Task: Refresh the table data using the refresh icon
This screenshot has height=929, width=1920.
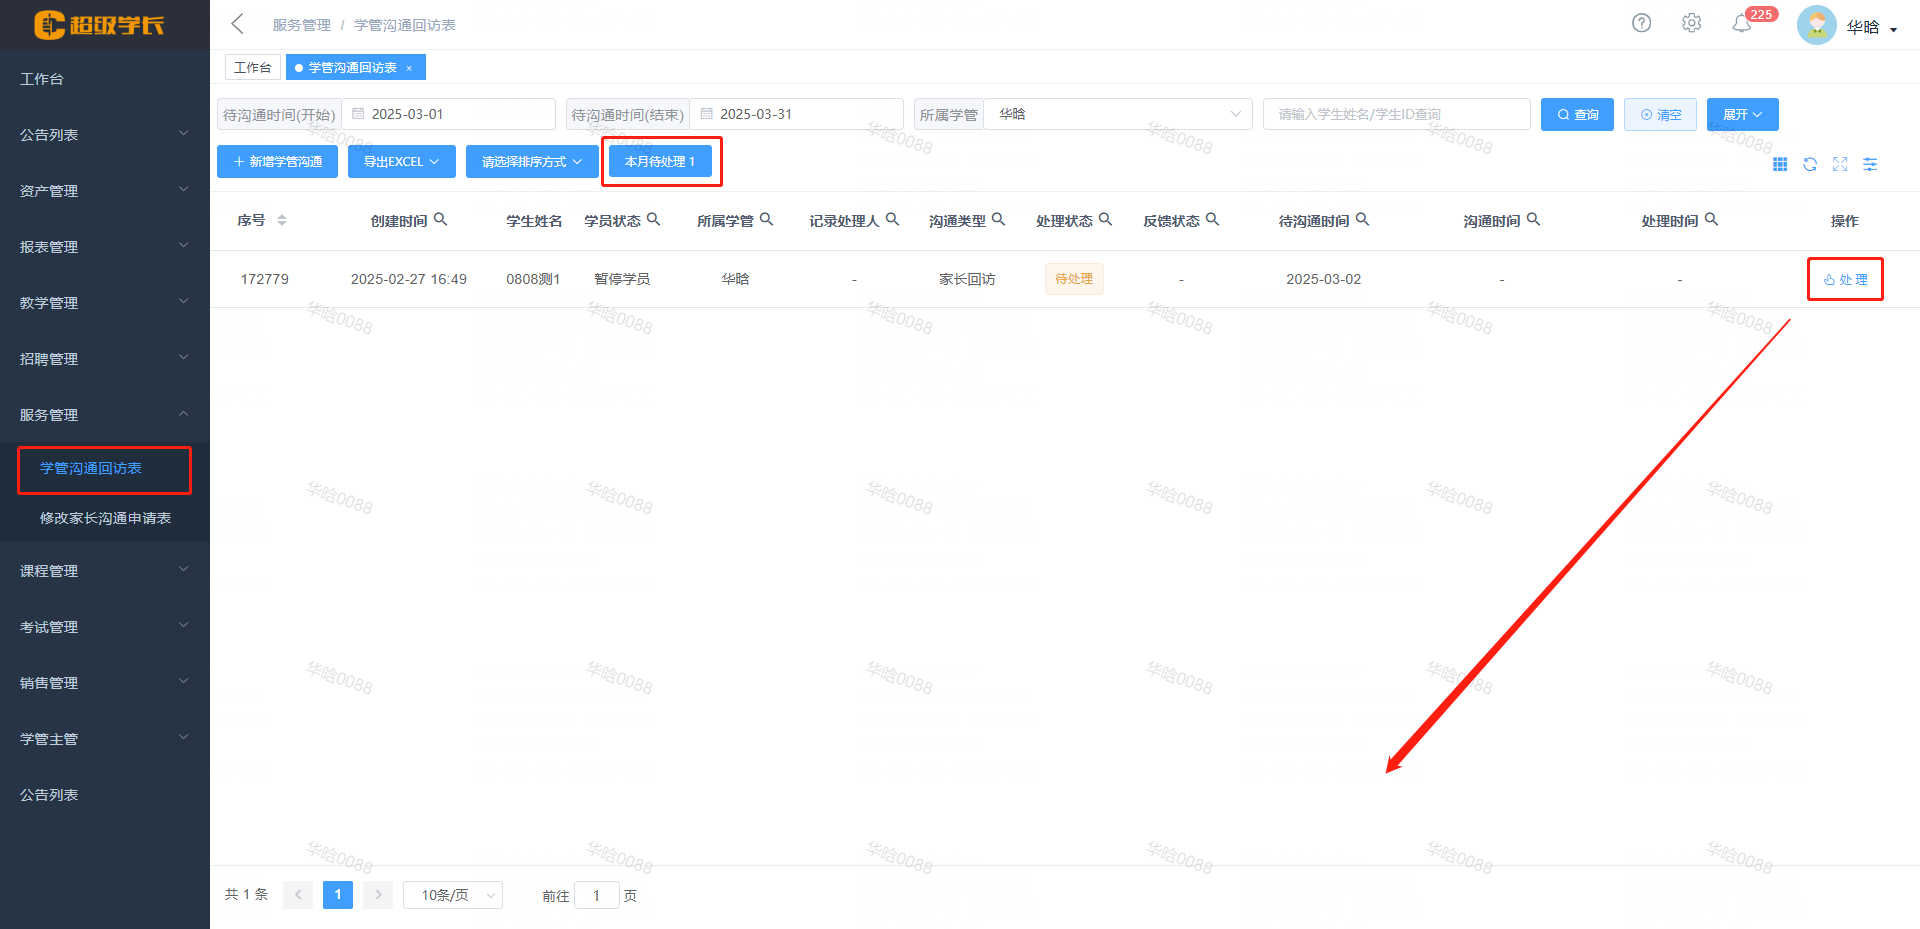Action: (1810, 164)
